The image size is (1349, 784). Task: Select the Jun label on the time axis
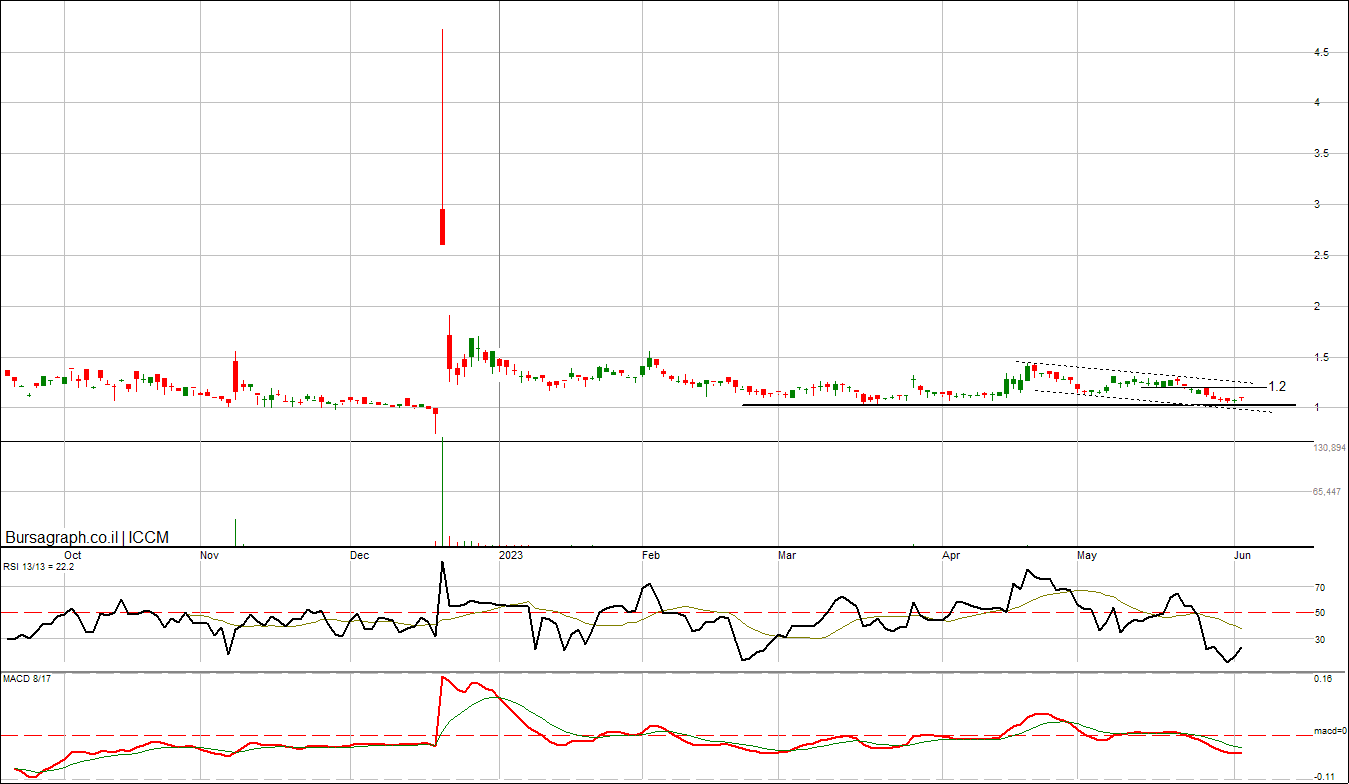1242,554
